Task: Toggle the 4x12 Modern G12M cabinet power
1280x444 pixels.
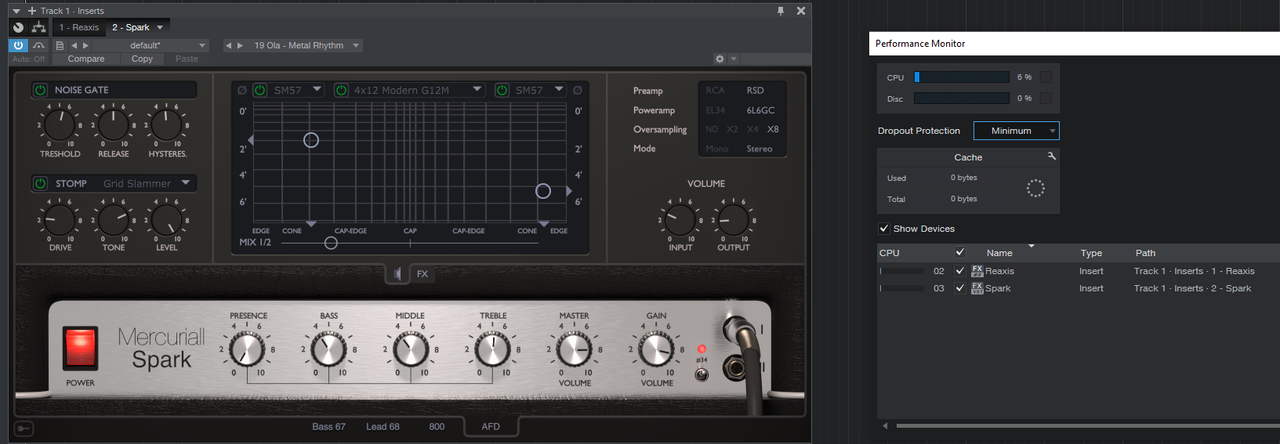Action: pos(341,90)
